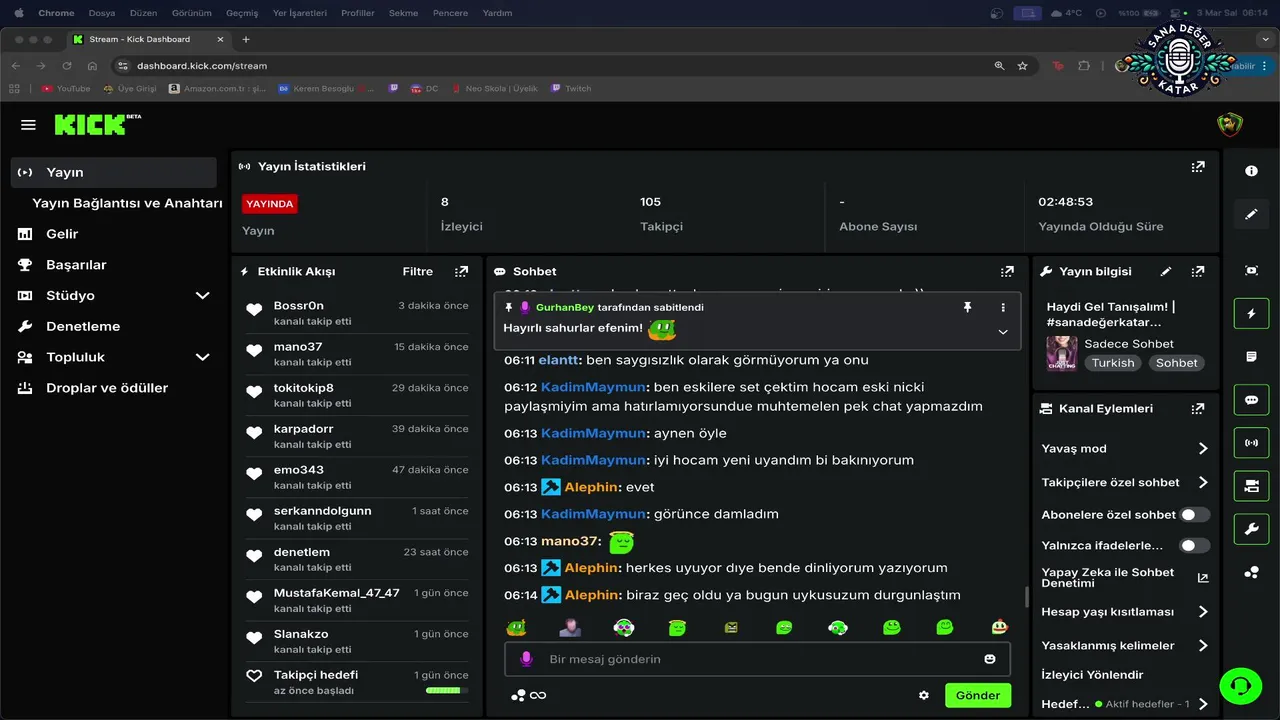Image resolution: width=1280 pixels, height=720 pixels.
Task: Toggle Abonelere özel sohbet switch
Action: (1194, 514)
